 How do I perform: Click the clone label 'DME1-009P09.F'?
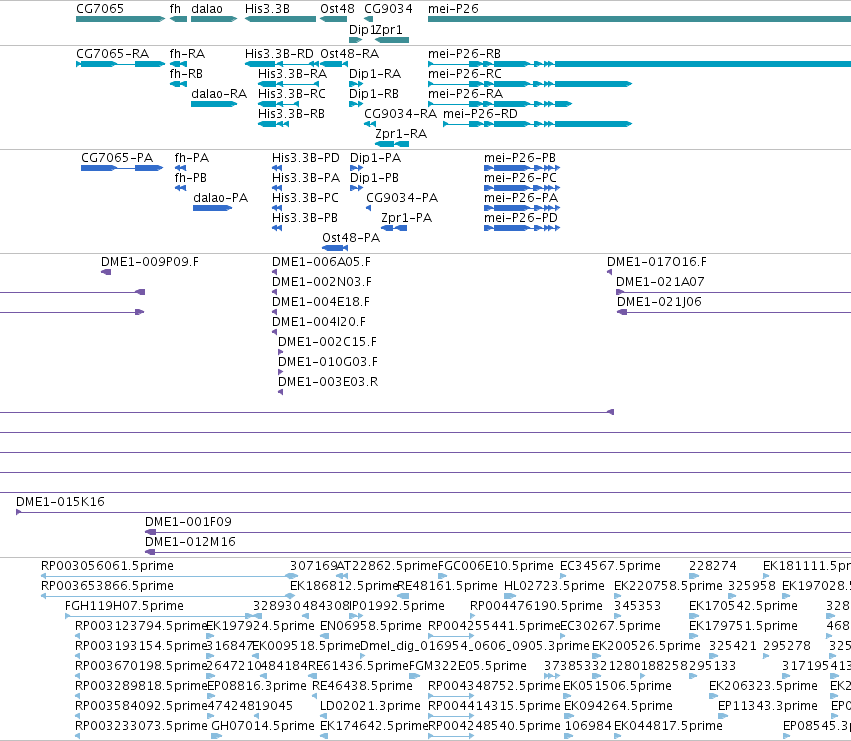(150, 262)
